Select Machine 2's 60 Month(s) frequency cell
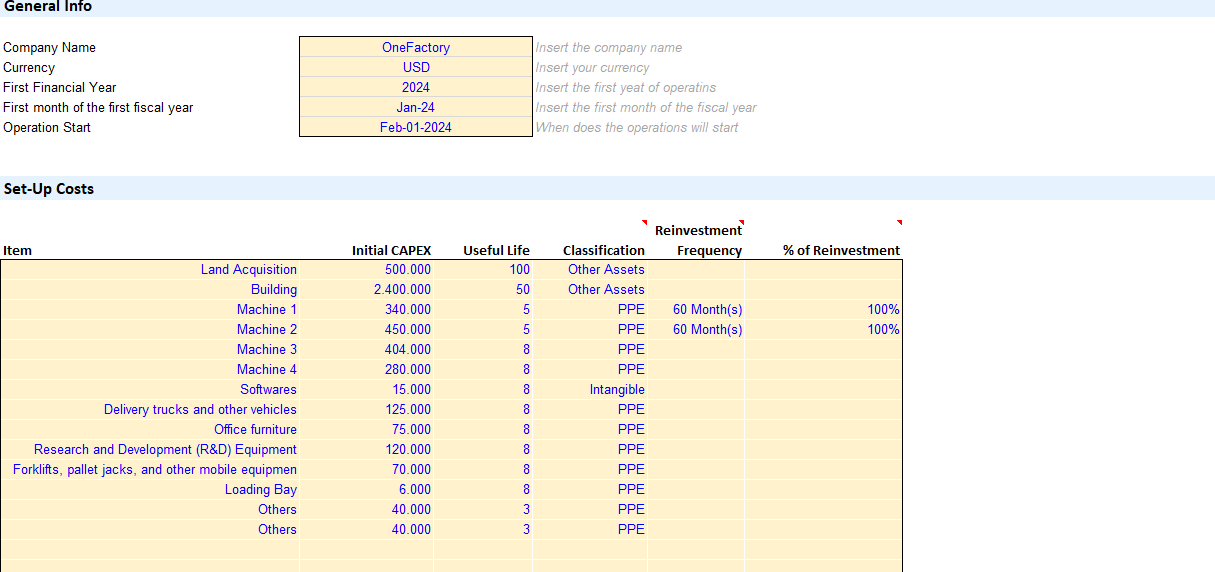The image size is (1215, 572). pos(696,329)
